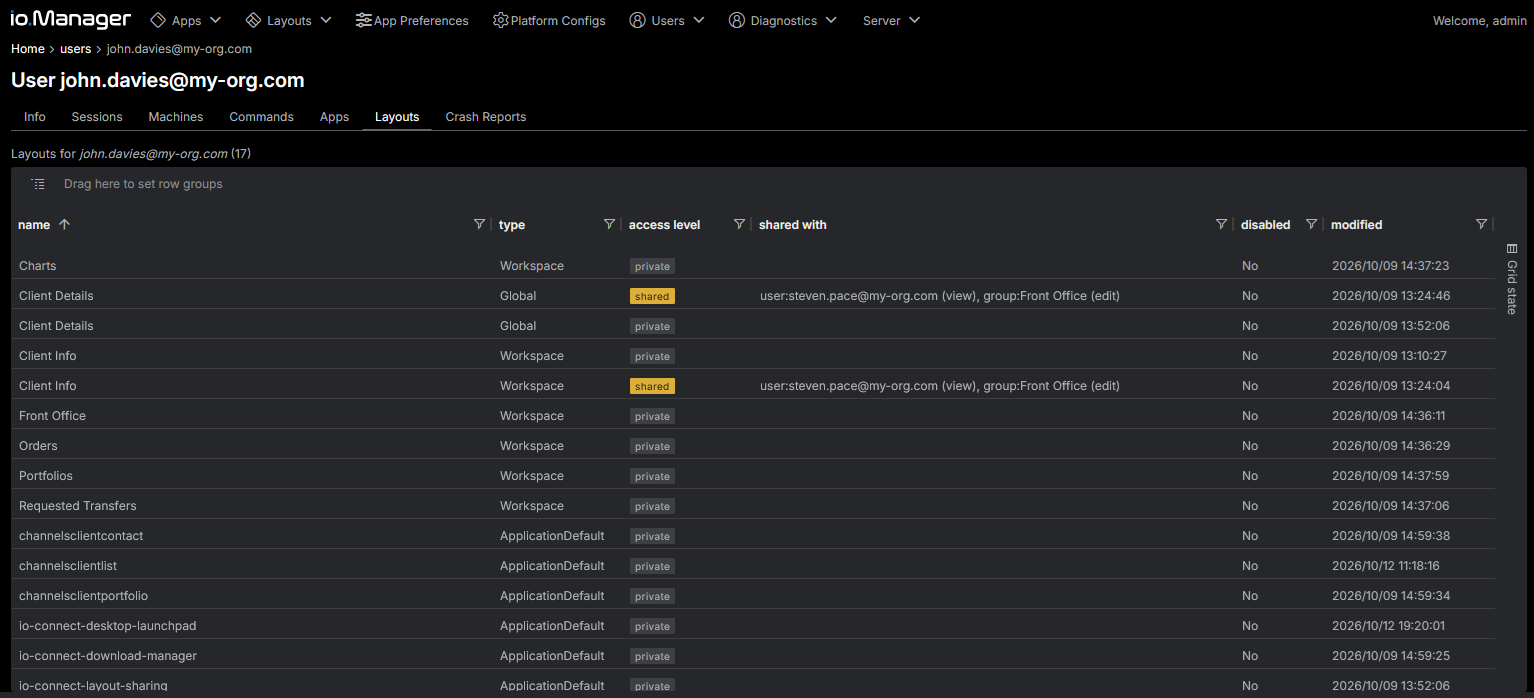1534x698 pixels.
Task: Select the Orders layout name
Action: click(38, 446)
